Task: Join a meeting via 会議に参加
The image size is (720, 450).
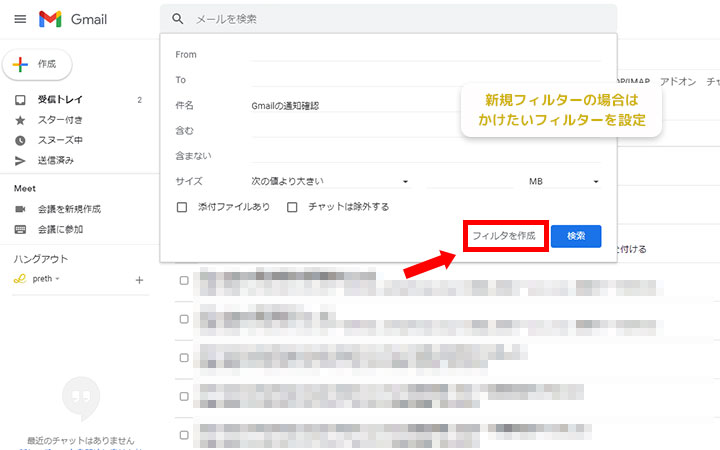Action: click(x=60, y=229)
